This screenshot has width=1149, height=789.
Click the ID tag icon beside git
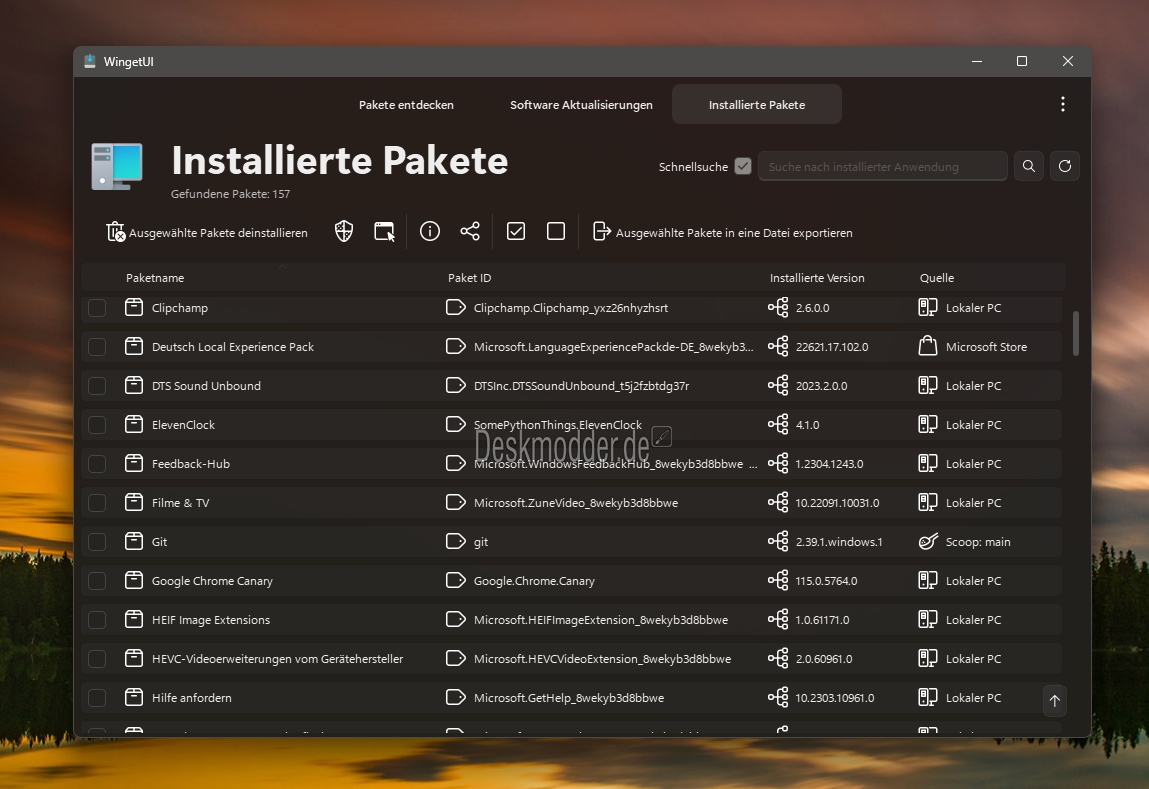tap(456, 541)
